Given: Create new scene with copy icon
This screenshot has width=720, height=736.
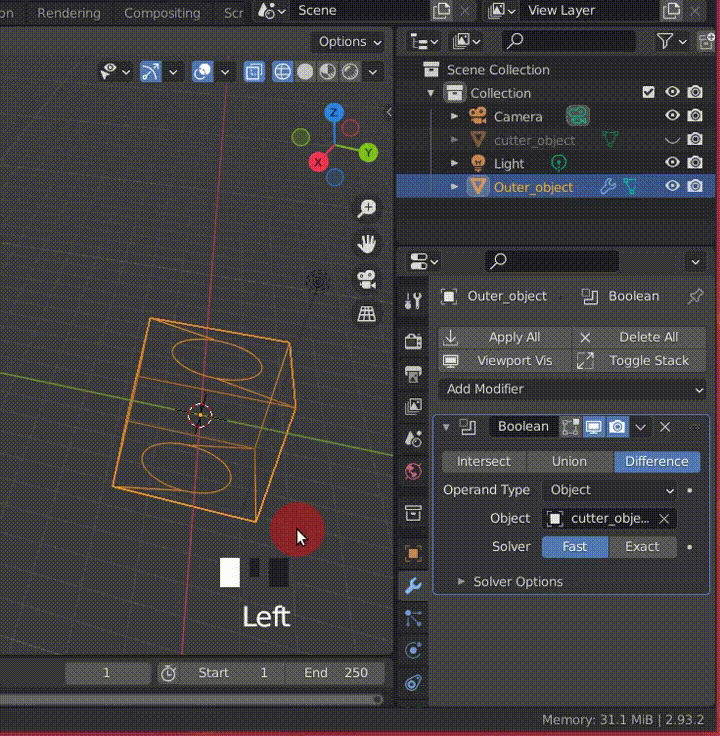Looking at the screenshot, I should click(x=442, y=11).
